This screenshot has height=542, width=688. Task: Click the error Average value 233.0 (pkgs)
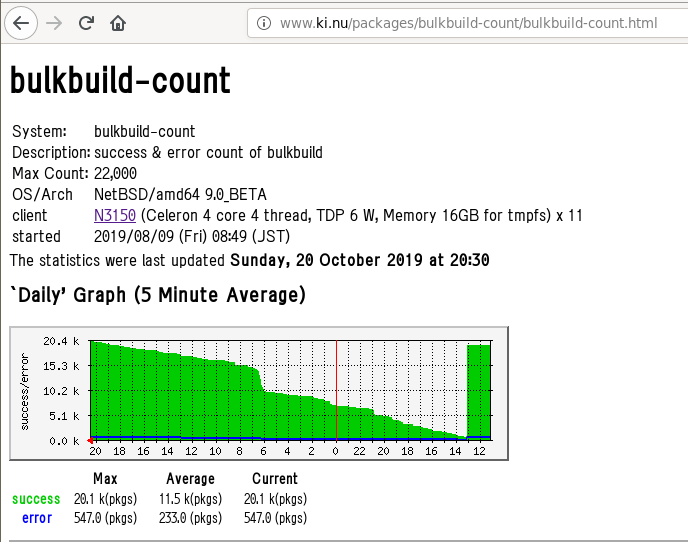(190, 518)
